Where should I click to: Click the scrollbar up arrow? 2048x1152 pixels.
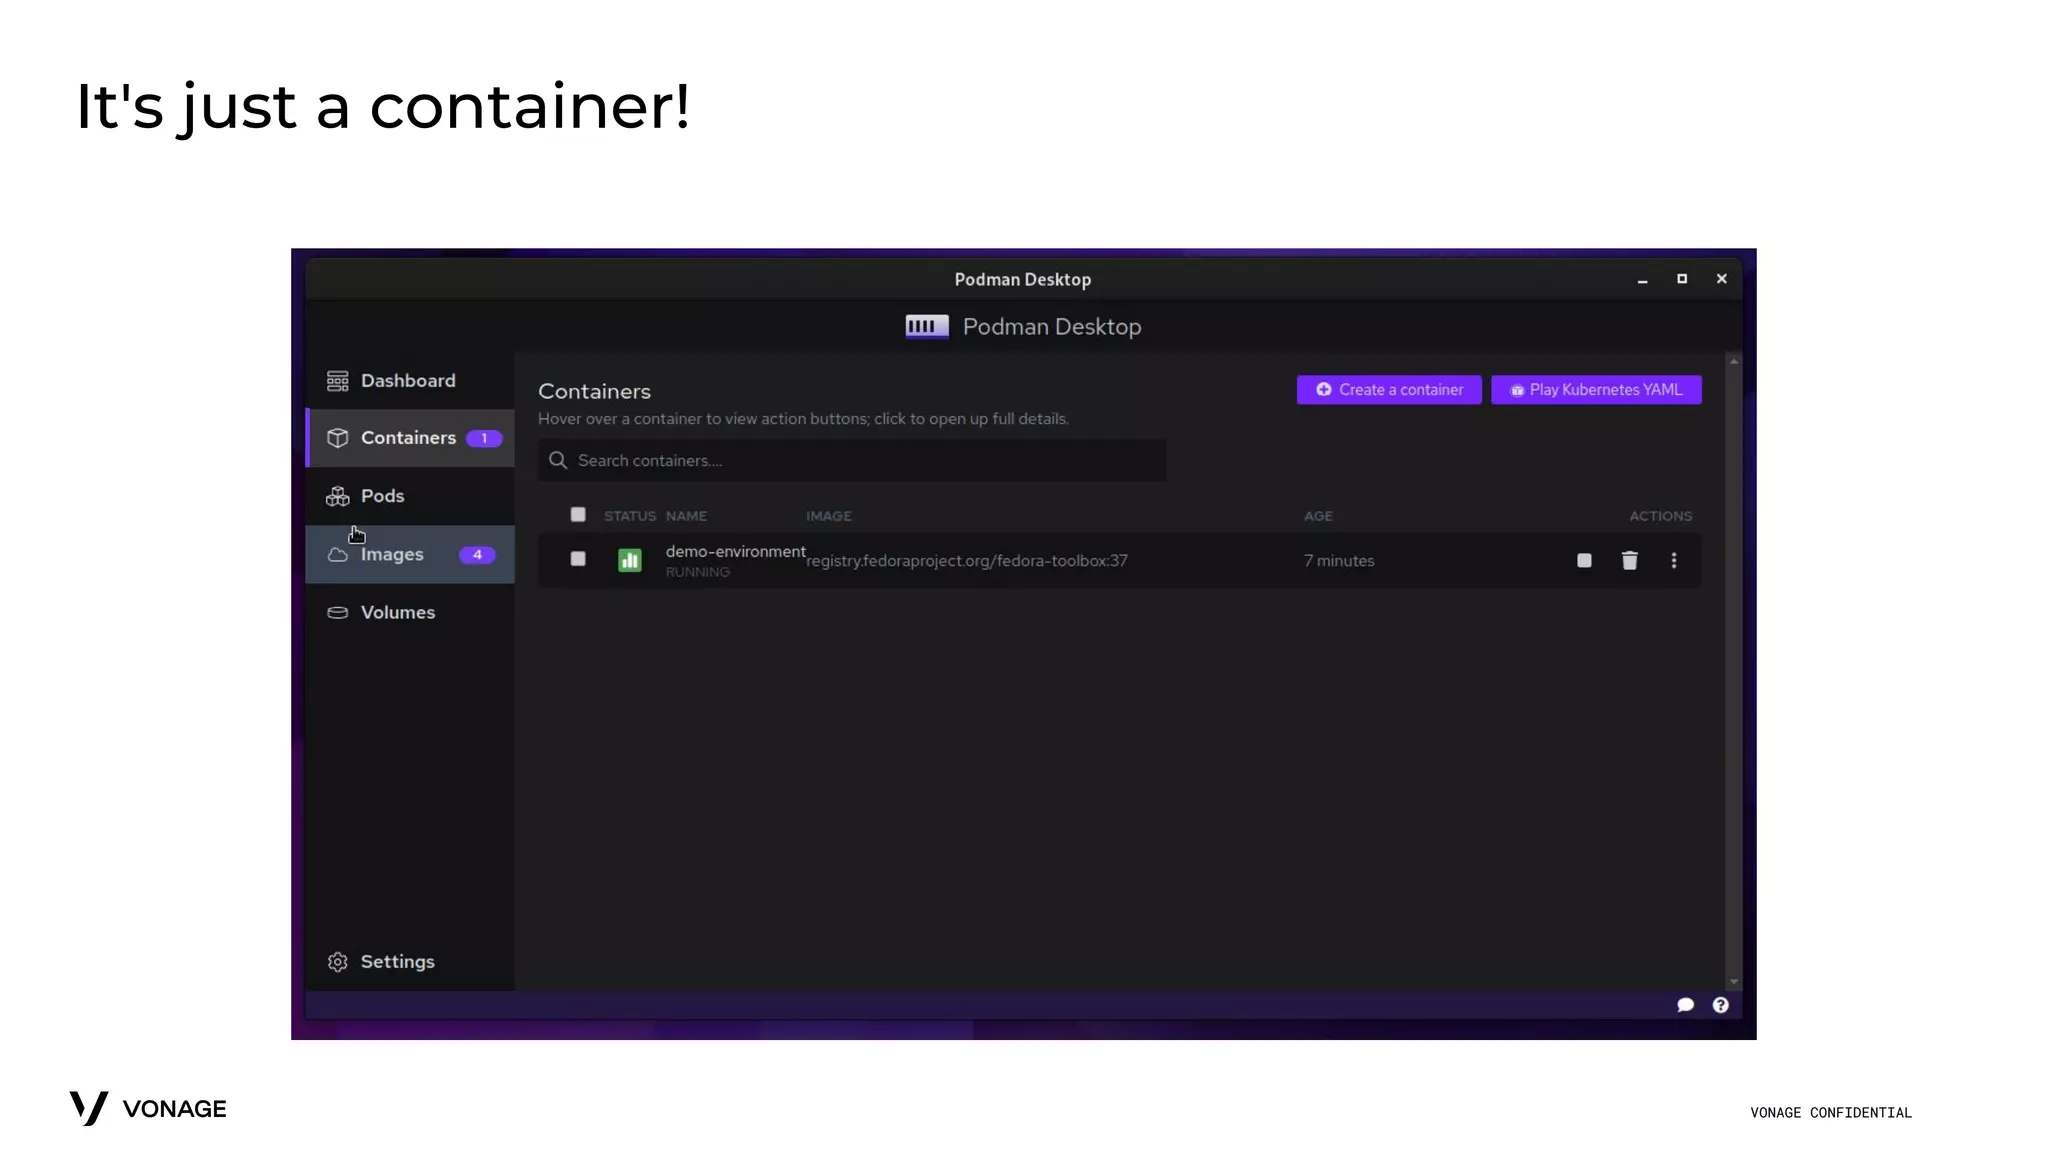tap(1734, 361)
